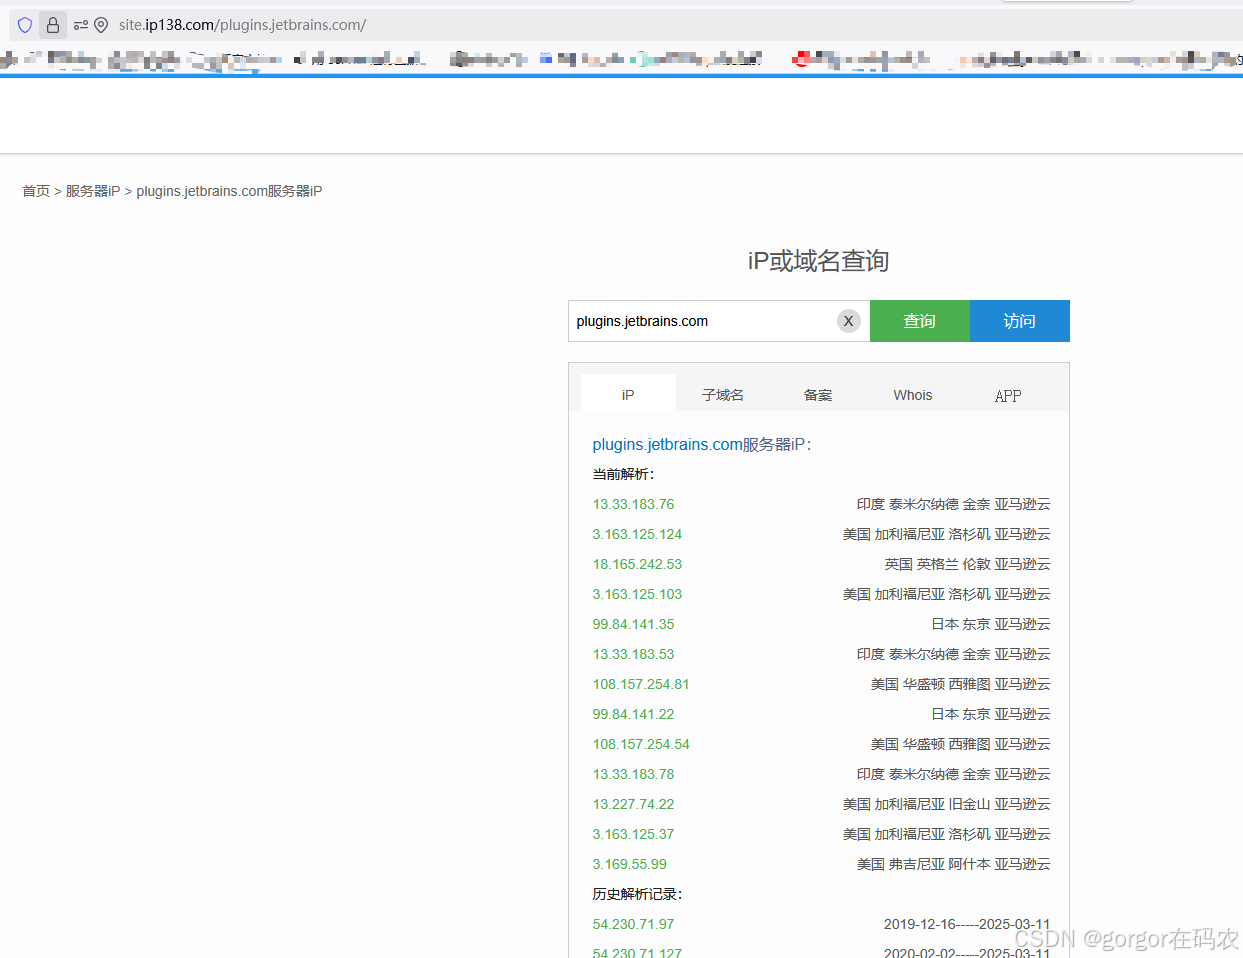Click the iP或域名查询 heading

(818, 261)
